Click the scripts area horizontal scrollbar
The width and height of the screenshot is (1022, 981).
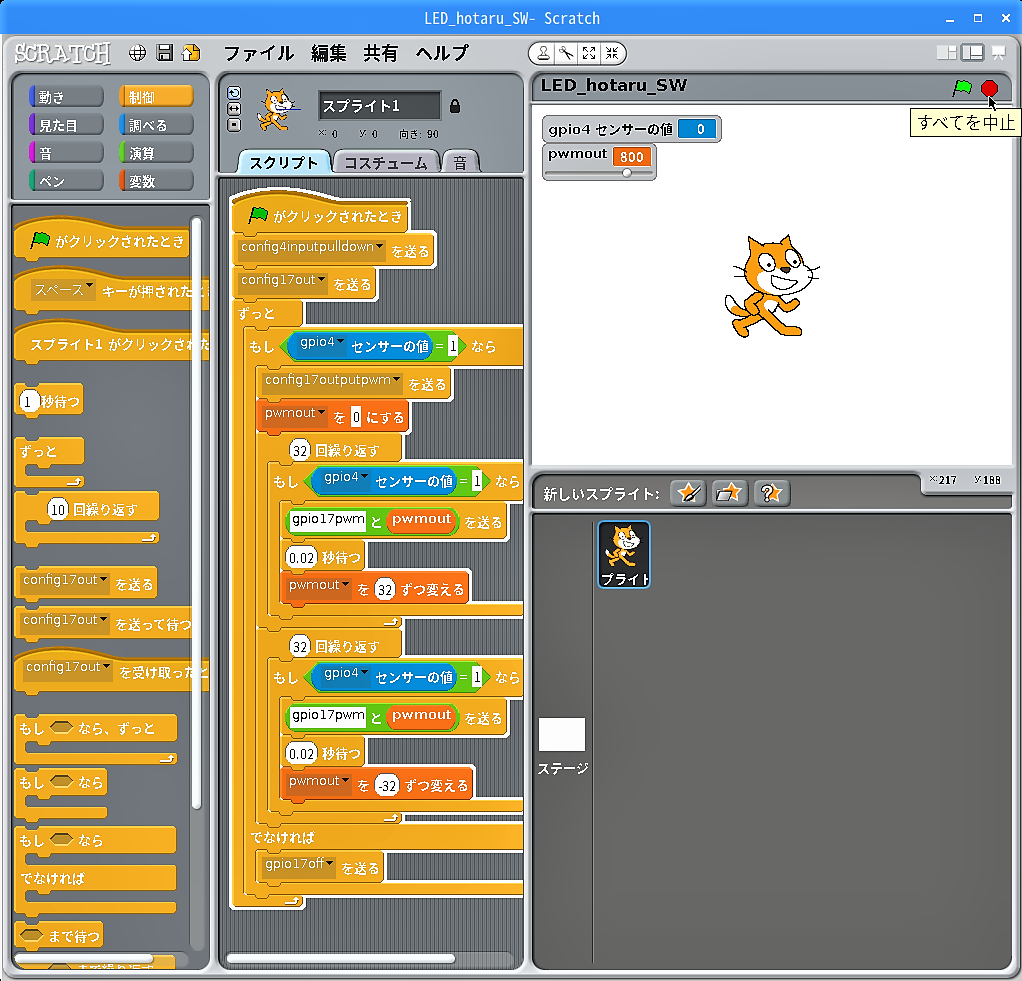340,958
